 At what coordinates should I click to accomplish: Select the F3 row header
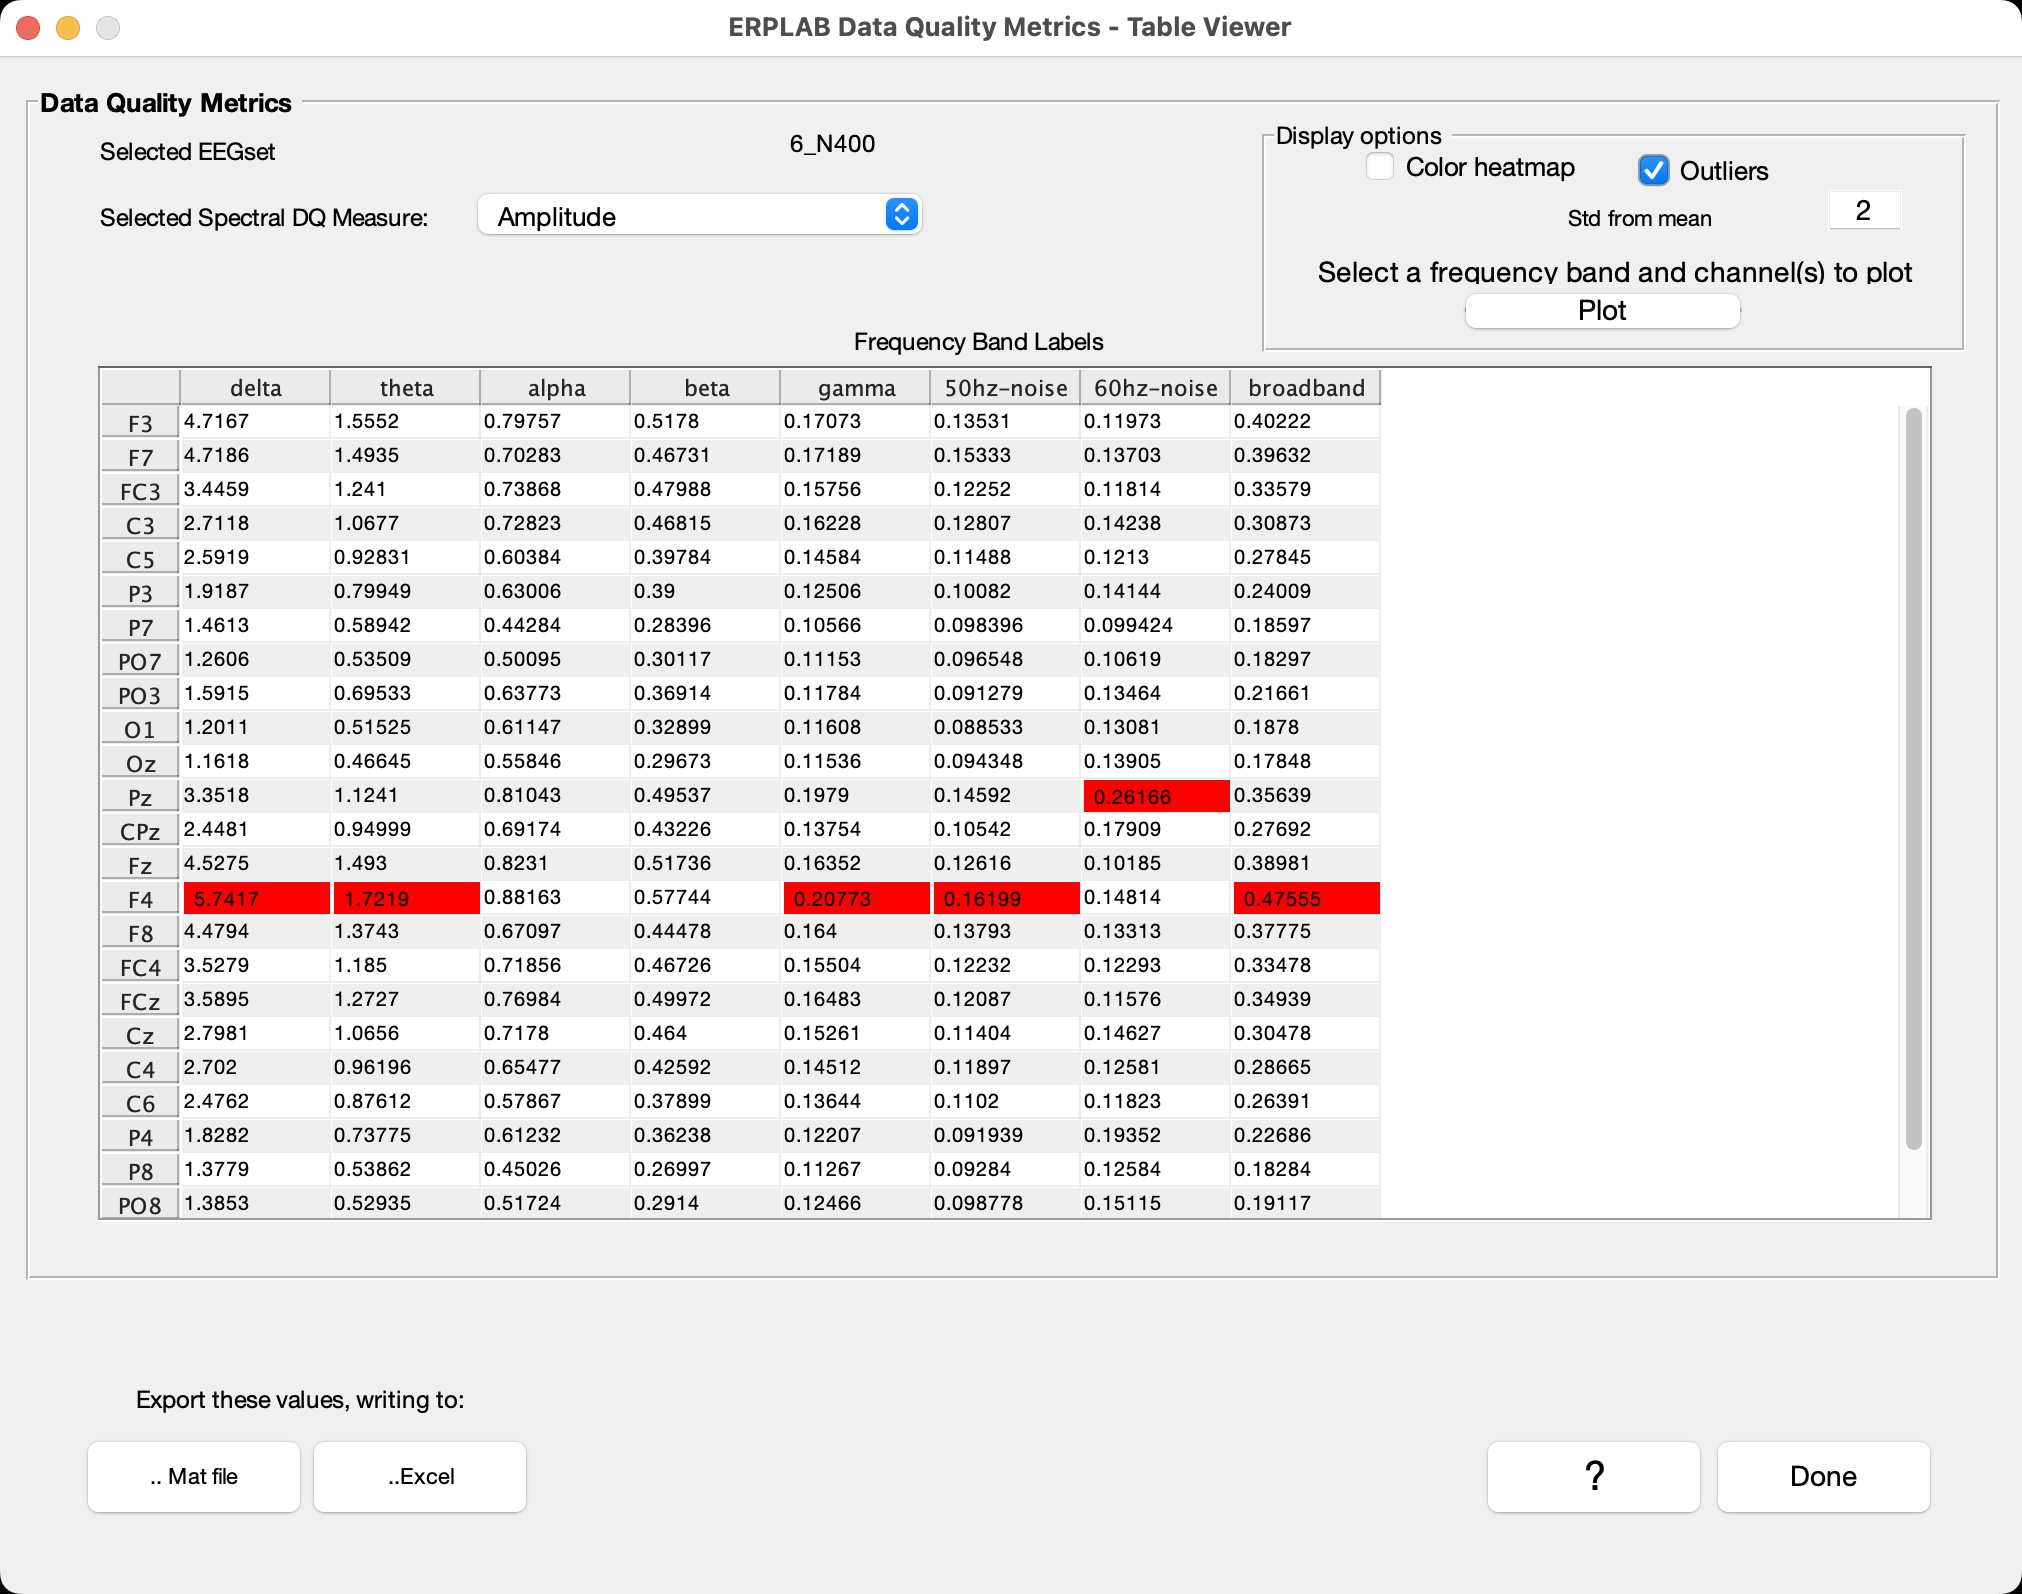point(140,422)
